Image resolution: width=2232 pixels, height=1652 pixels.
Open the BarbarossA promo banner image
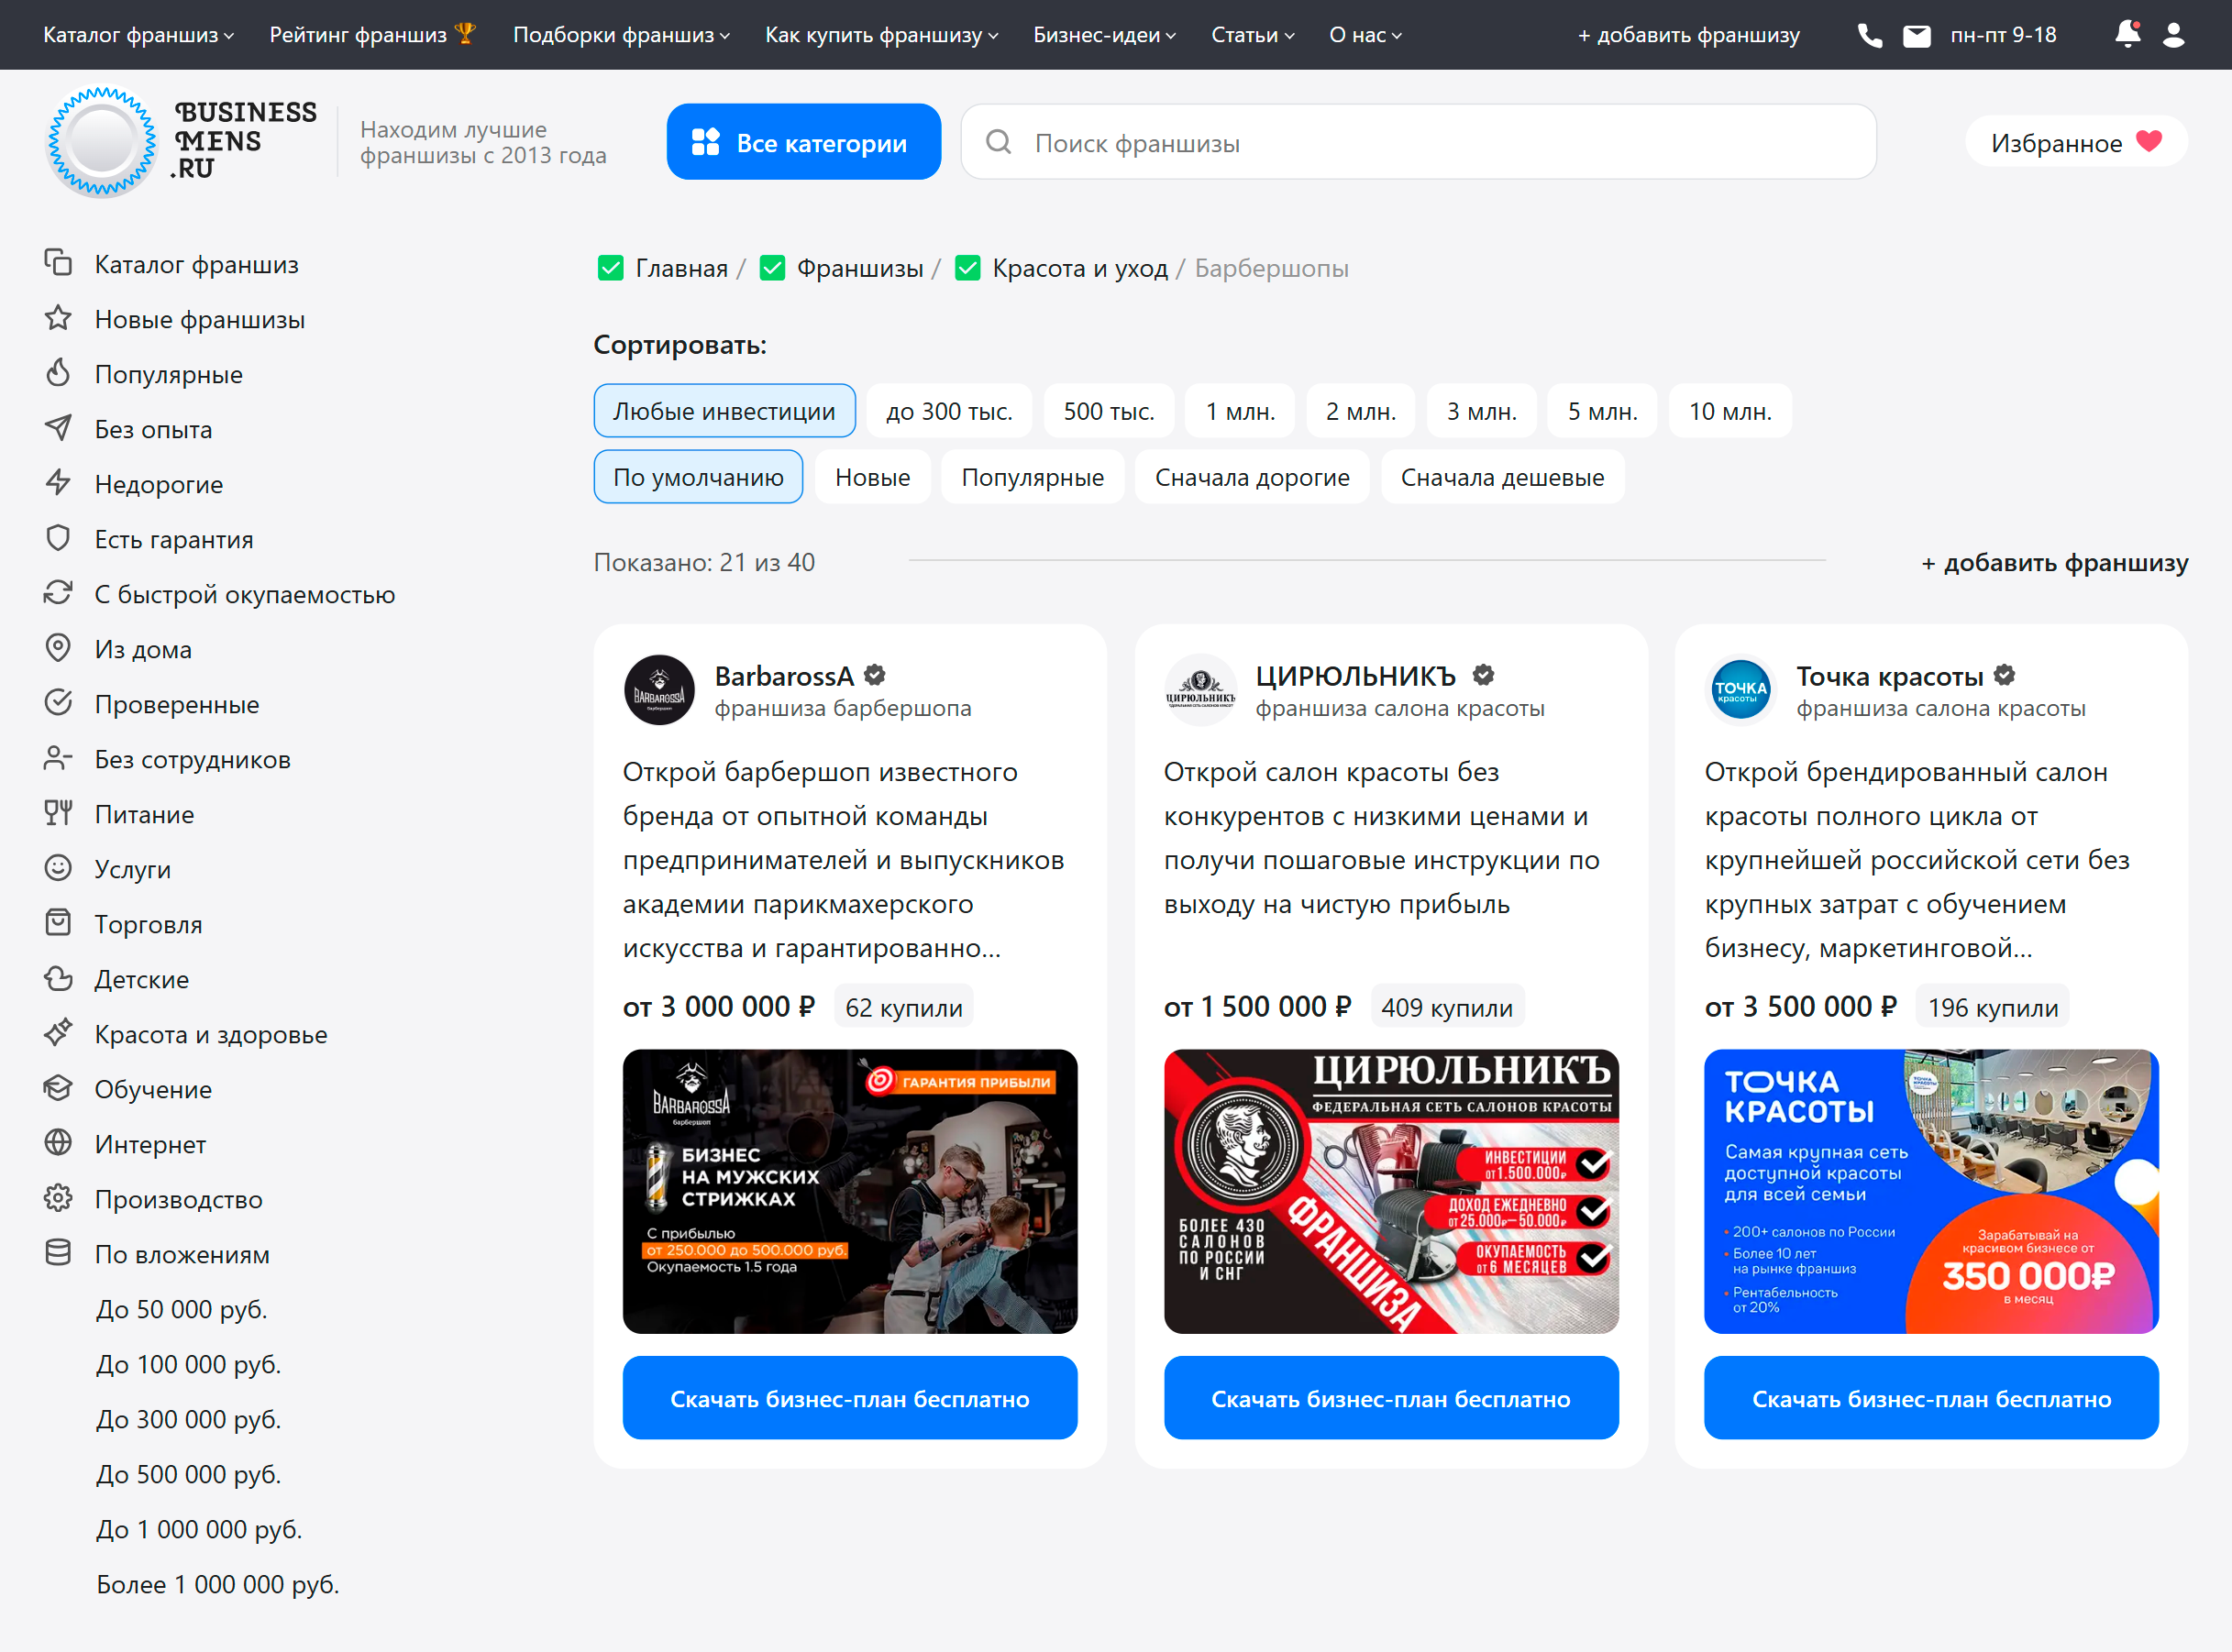850,1191
